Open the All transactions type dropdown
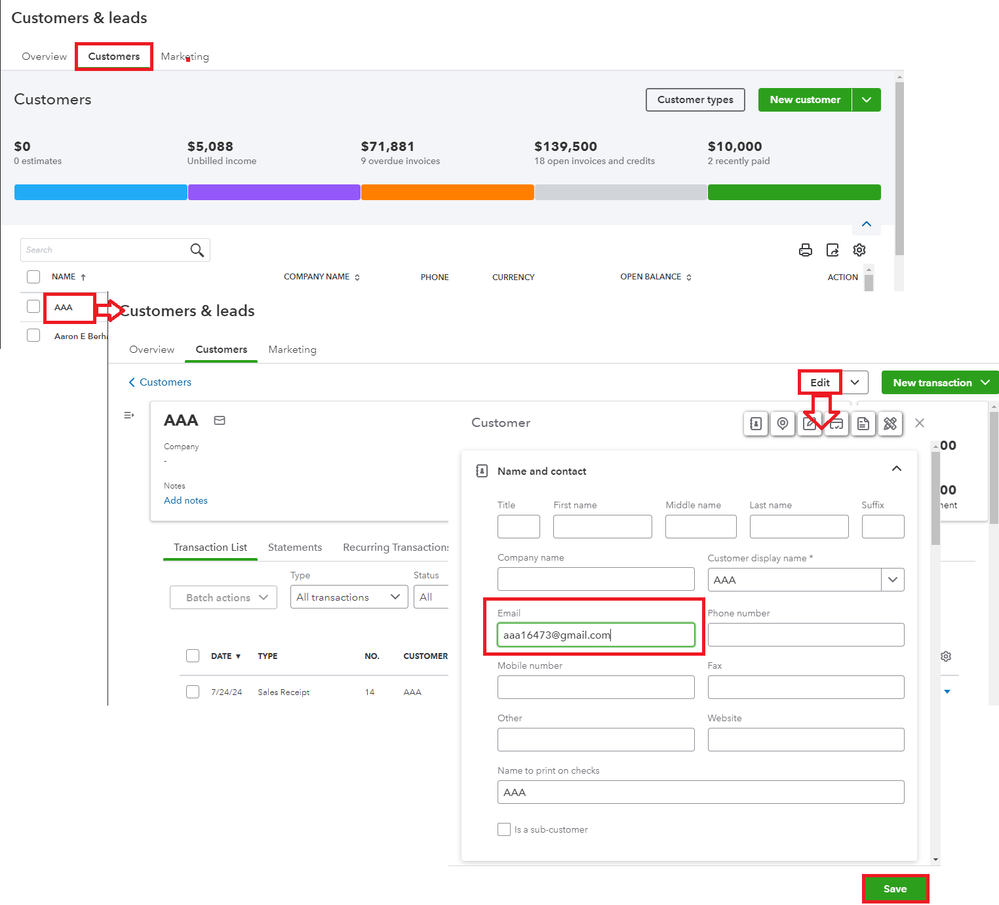999x905 pixels. click(x=349, y=597)
